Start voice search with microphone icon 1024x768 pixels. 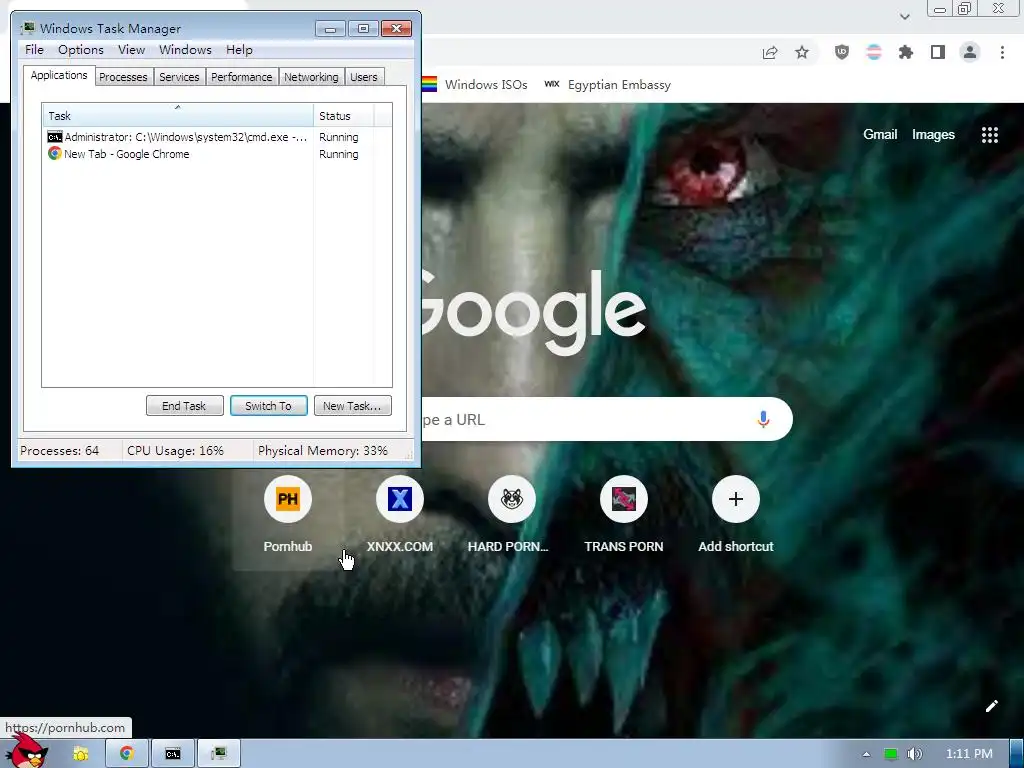pyautogui.click(x=763, y=419)
